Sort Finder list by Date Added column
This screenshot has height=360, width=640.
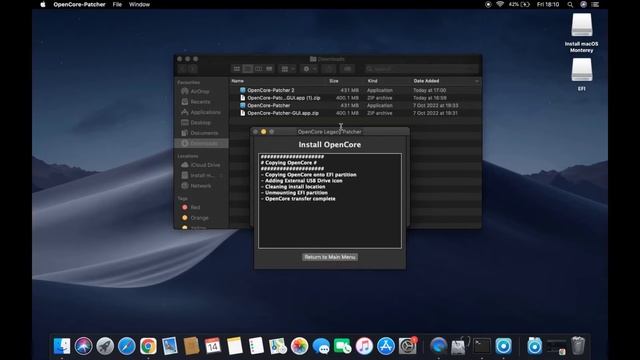[426, 81]
